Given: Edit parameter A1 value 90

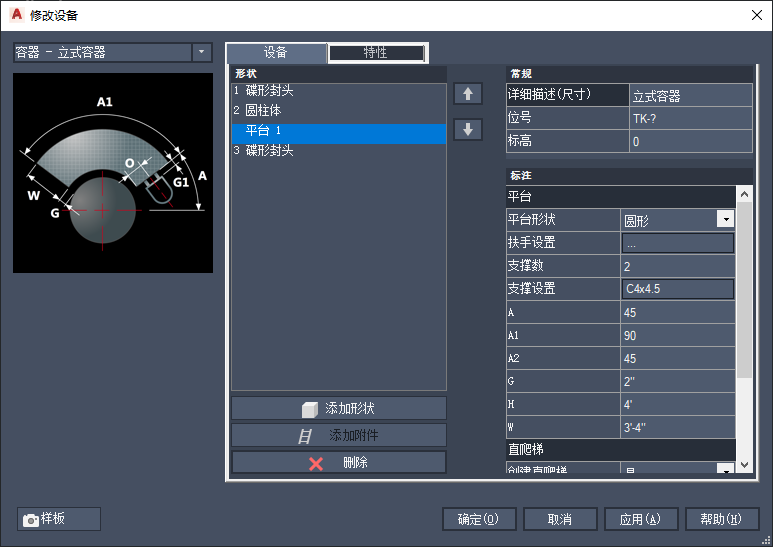Looking at the screenshot, I should tap(678, 336).
